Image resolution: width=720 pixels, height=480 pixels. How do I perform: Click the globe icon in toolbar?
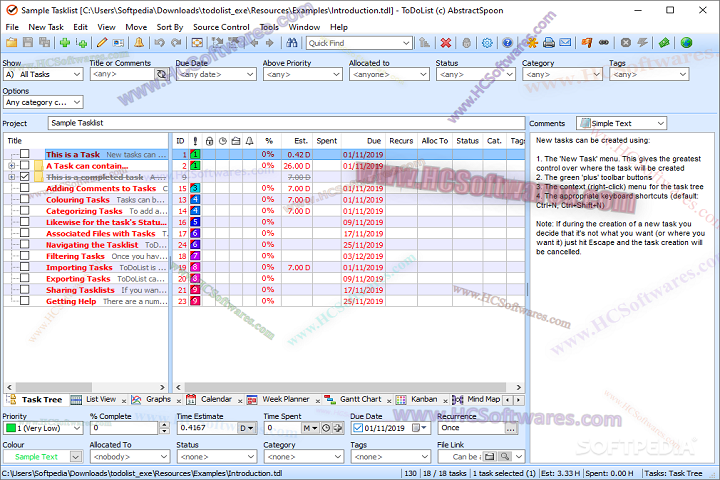(686, 43)
